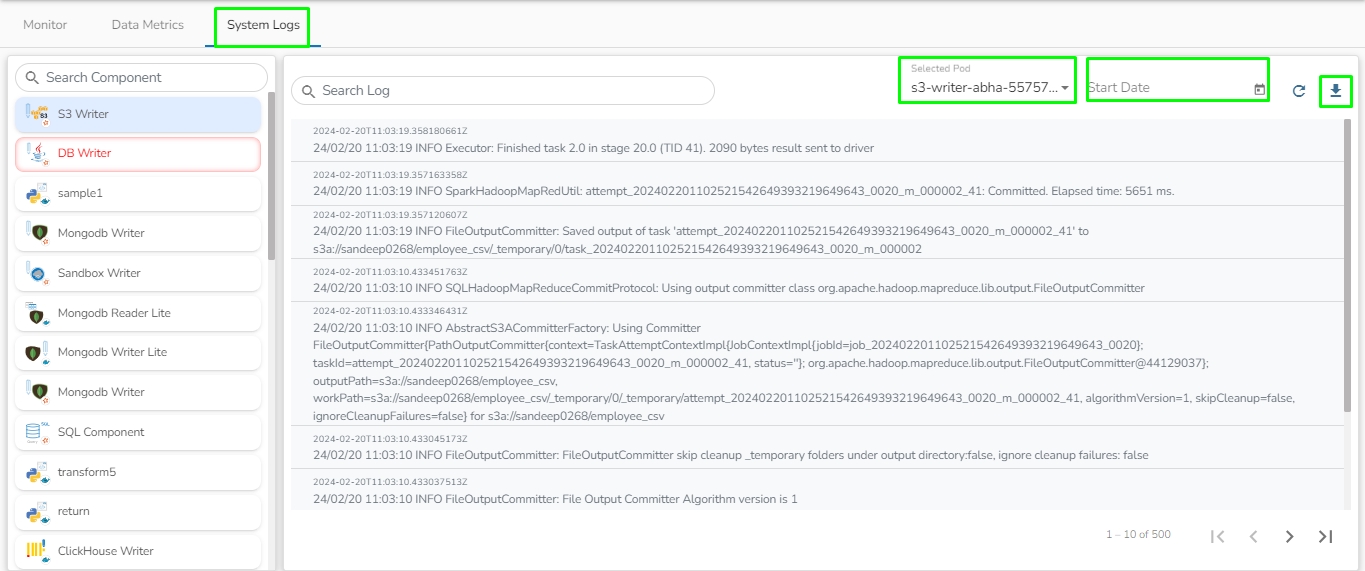Click the magnifier icon in Search Log
Image resolution: width=1365 pixels, height=571 pixels.
coord(308,90)
